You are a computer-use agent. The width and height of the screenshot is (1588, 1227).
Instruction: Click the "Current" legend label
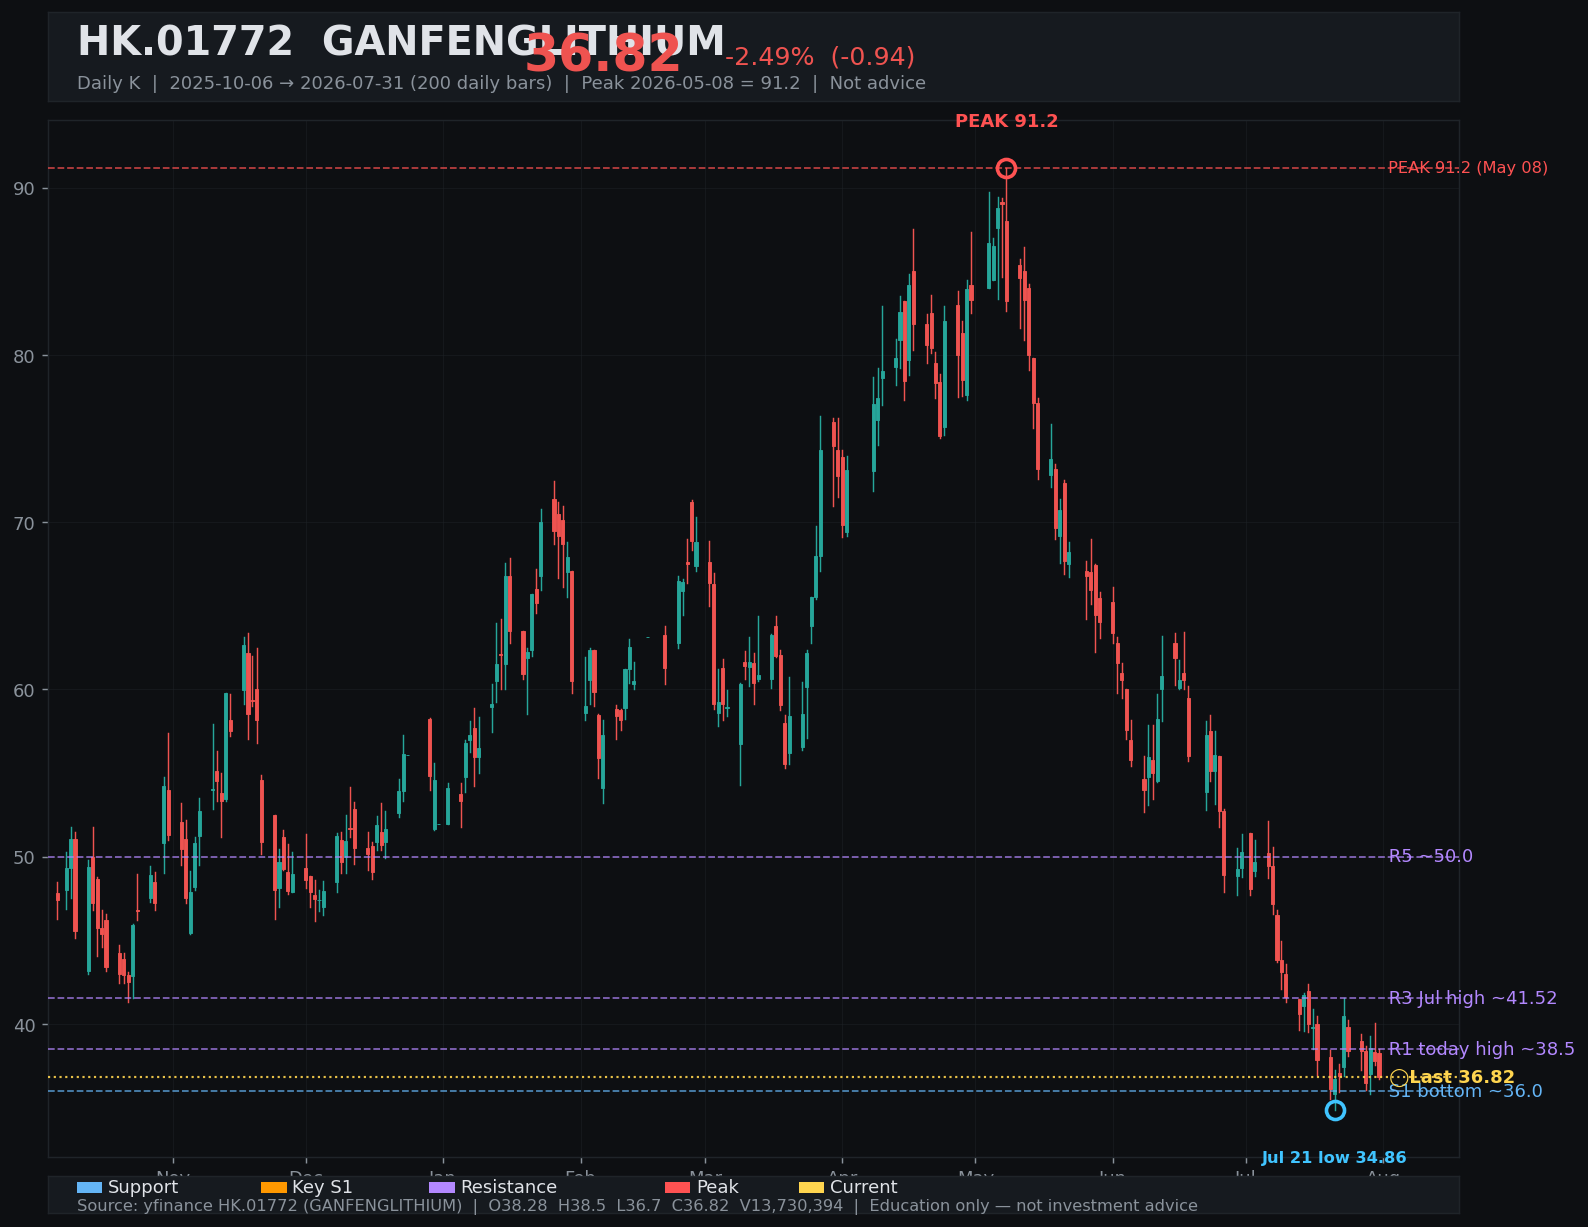tap(864, 1187)
